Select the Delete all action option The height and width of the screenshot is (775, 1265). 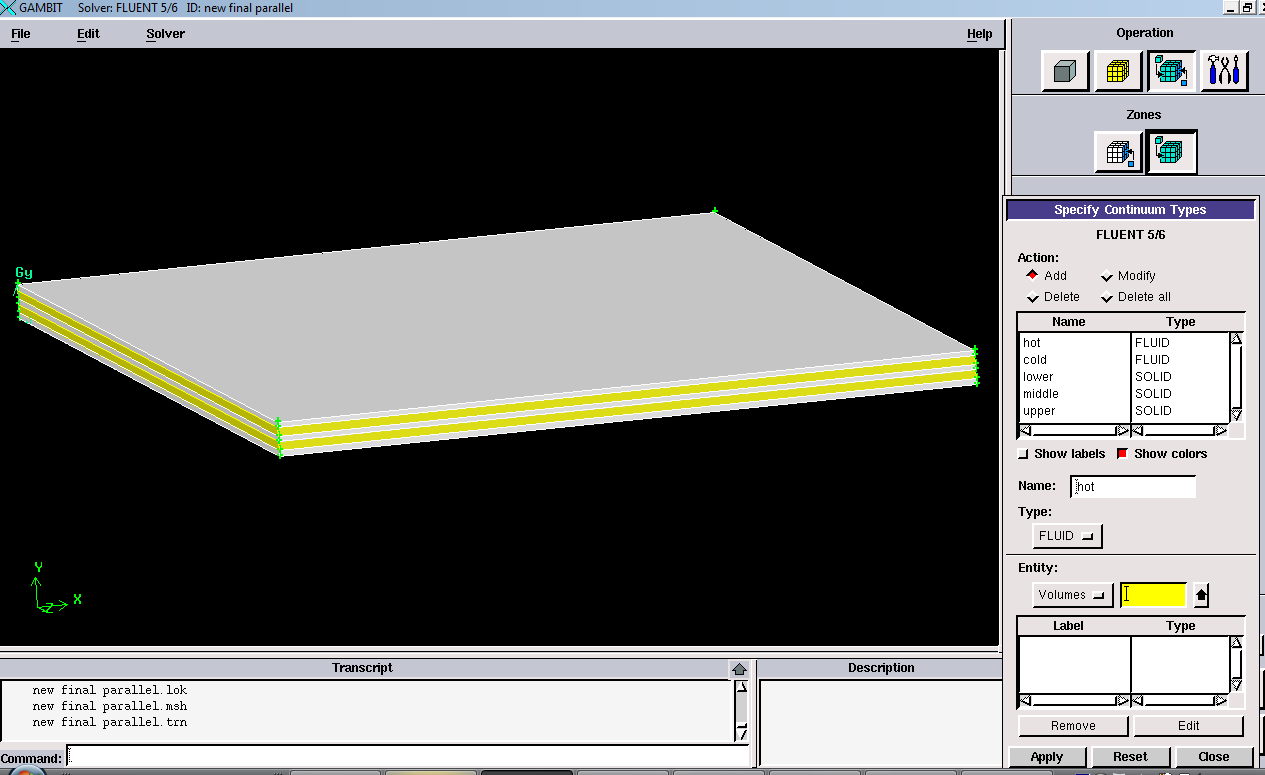coord(1107,297)
